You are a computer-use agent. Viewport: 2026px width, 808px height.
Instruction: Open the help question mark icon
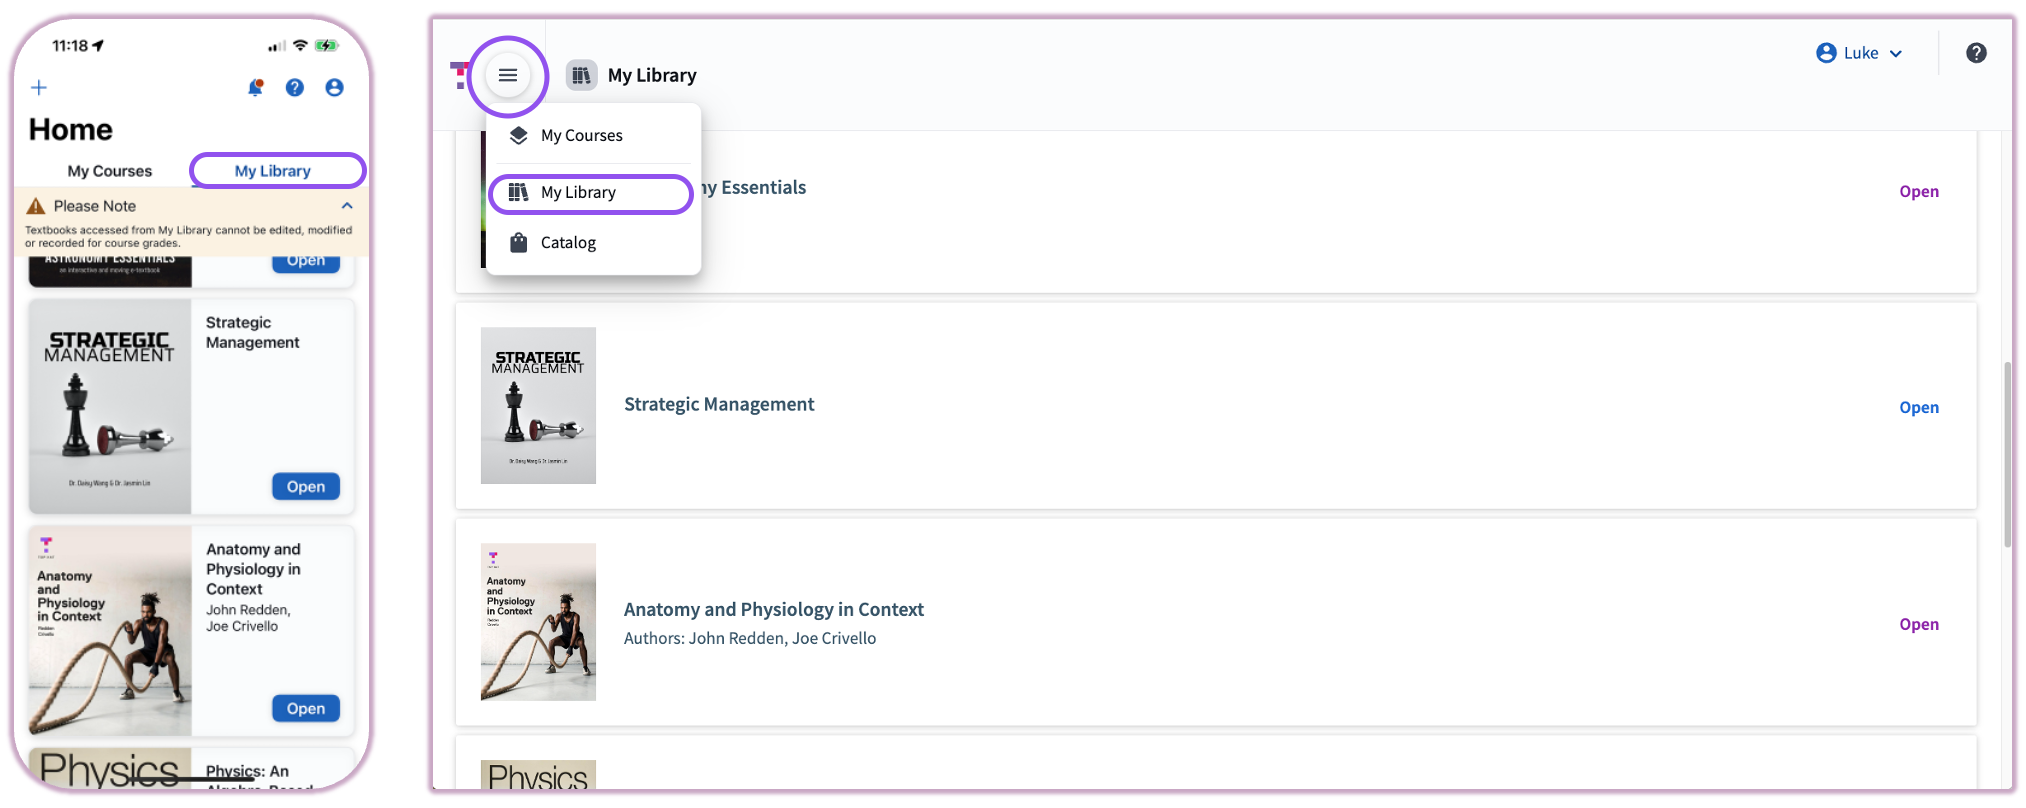pos(1976,52)
